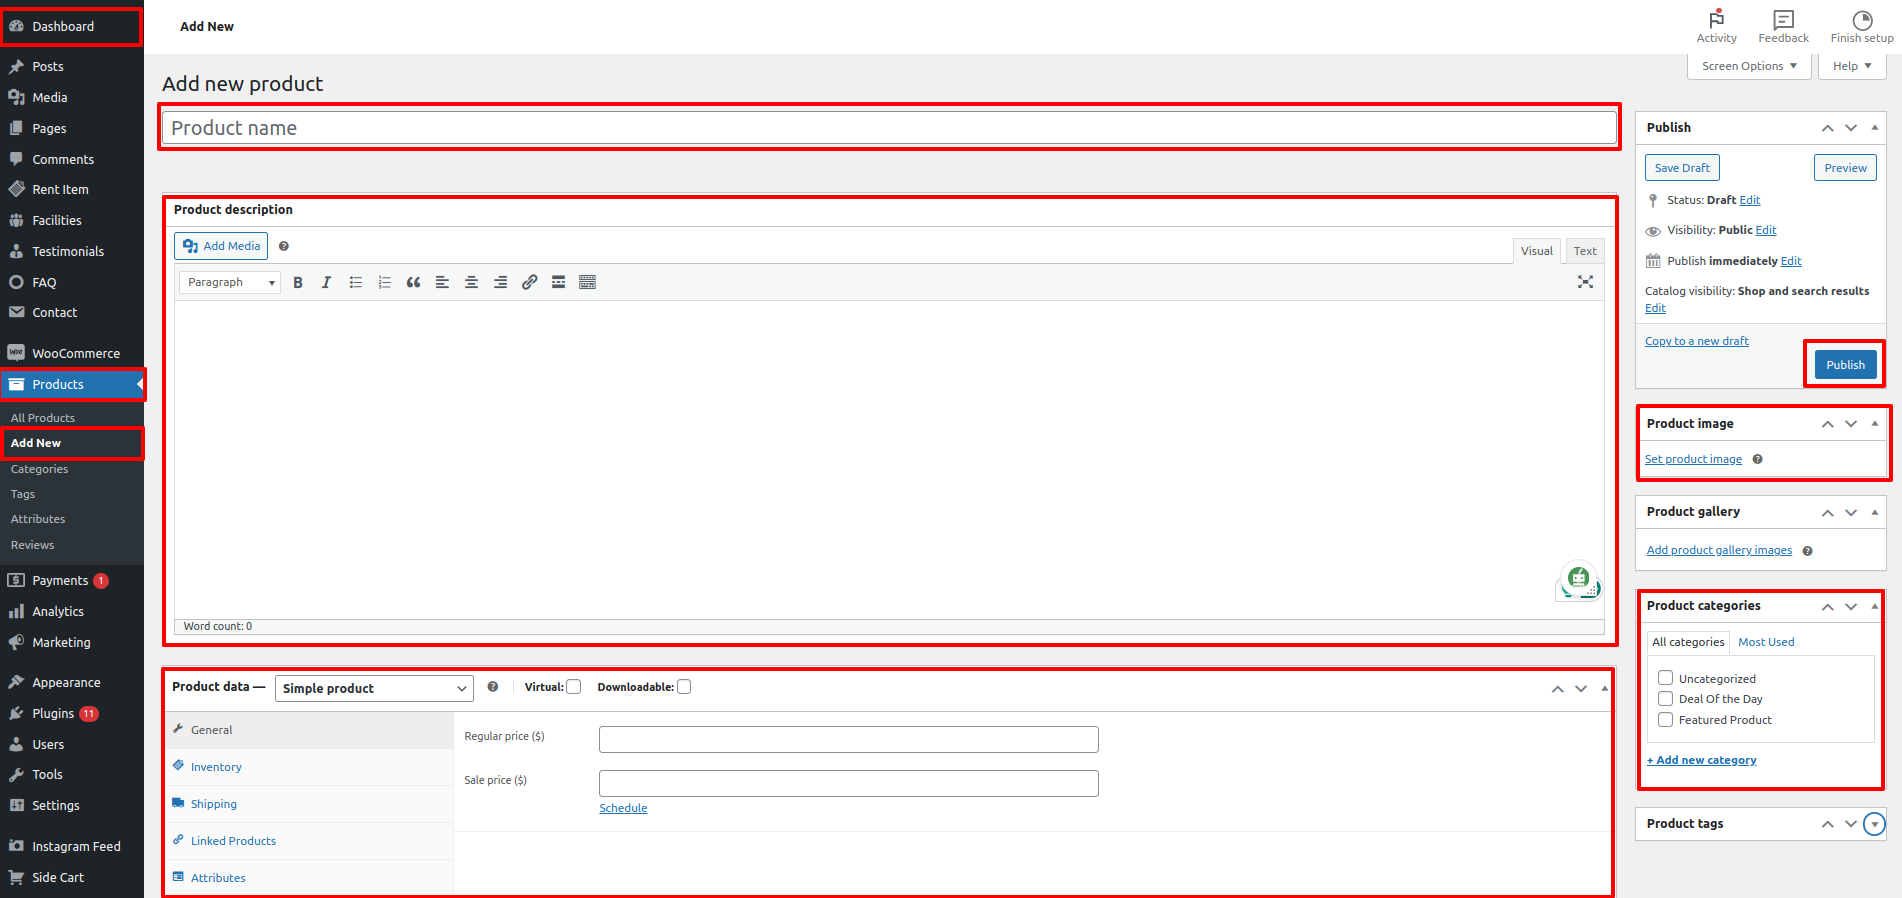Click the help icon beside gallery images link

click(1807, 551)
